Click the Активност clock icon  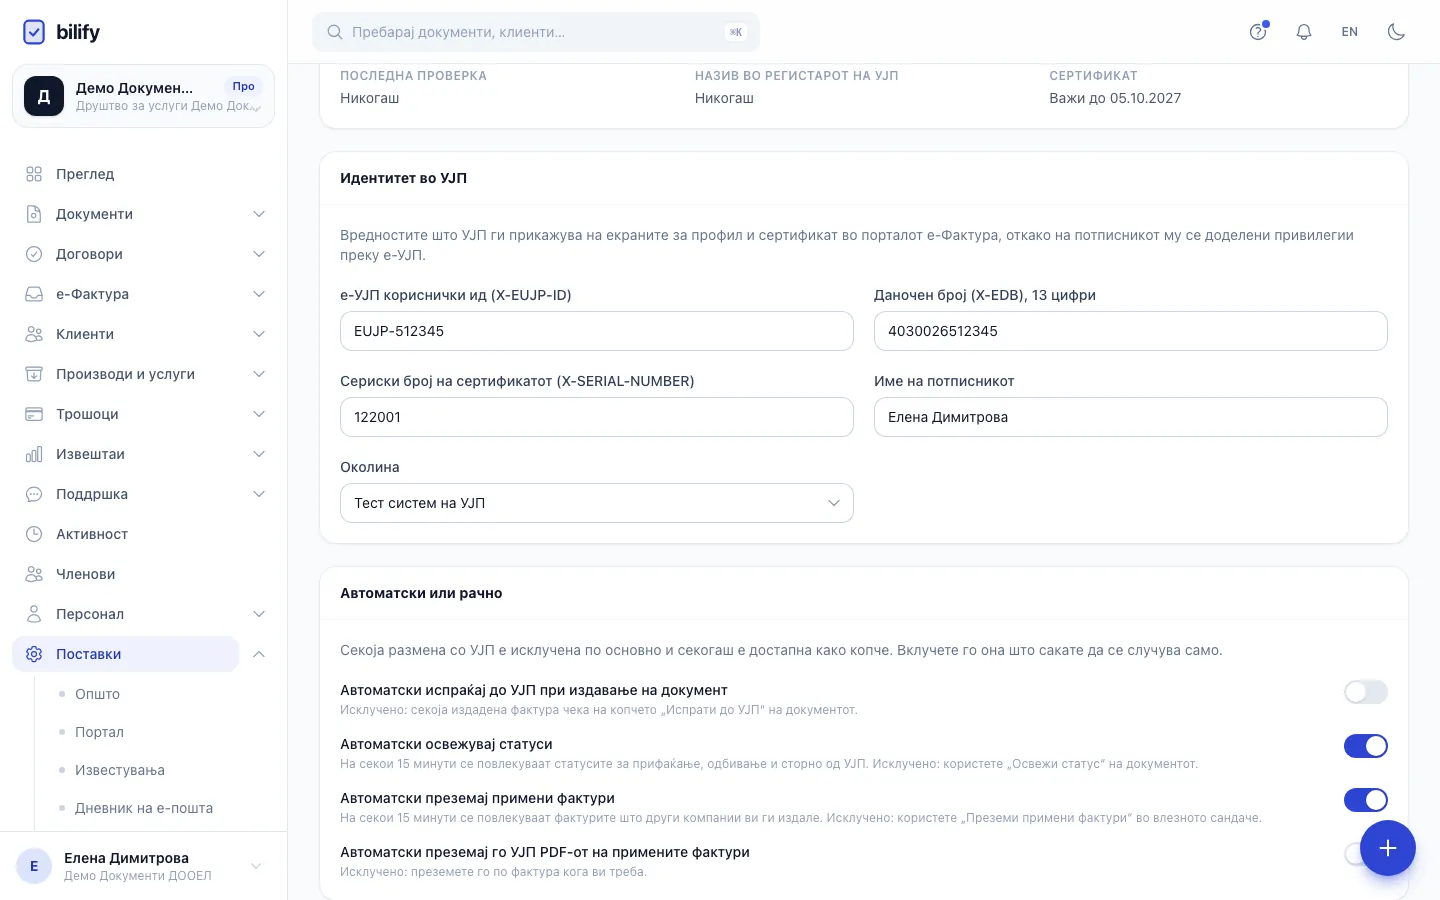click(x=34, y=534)
